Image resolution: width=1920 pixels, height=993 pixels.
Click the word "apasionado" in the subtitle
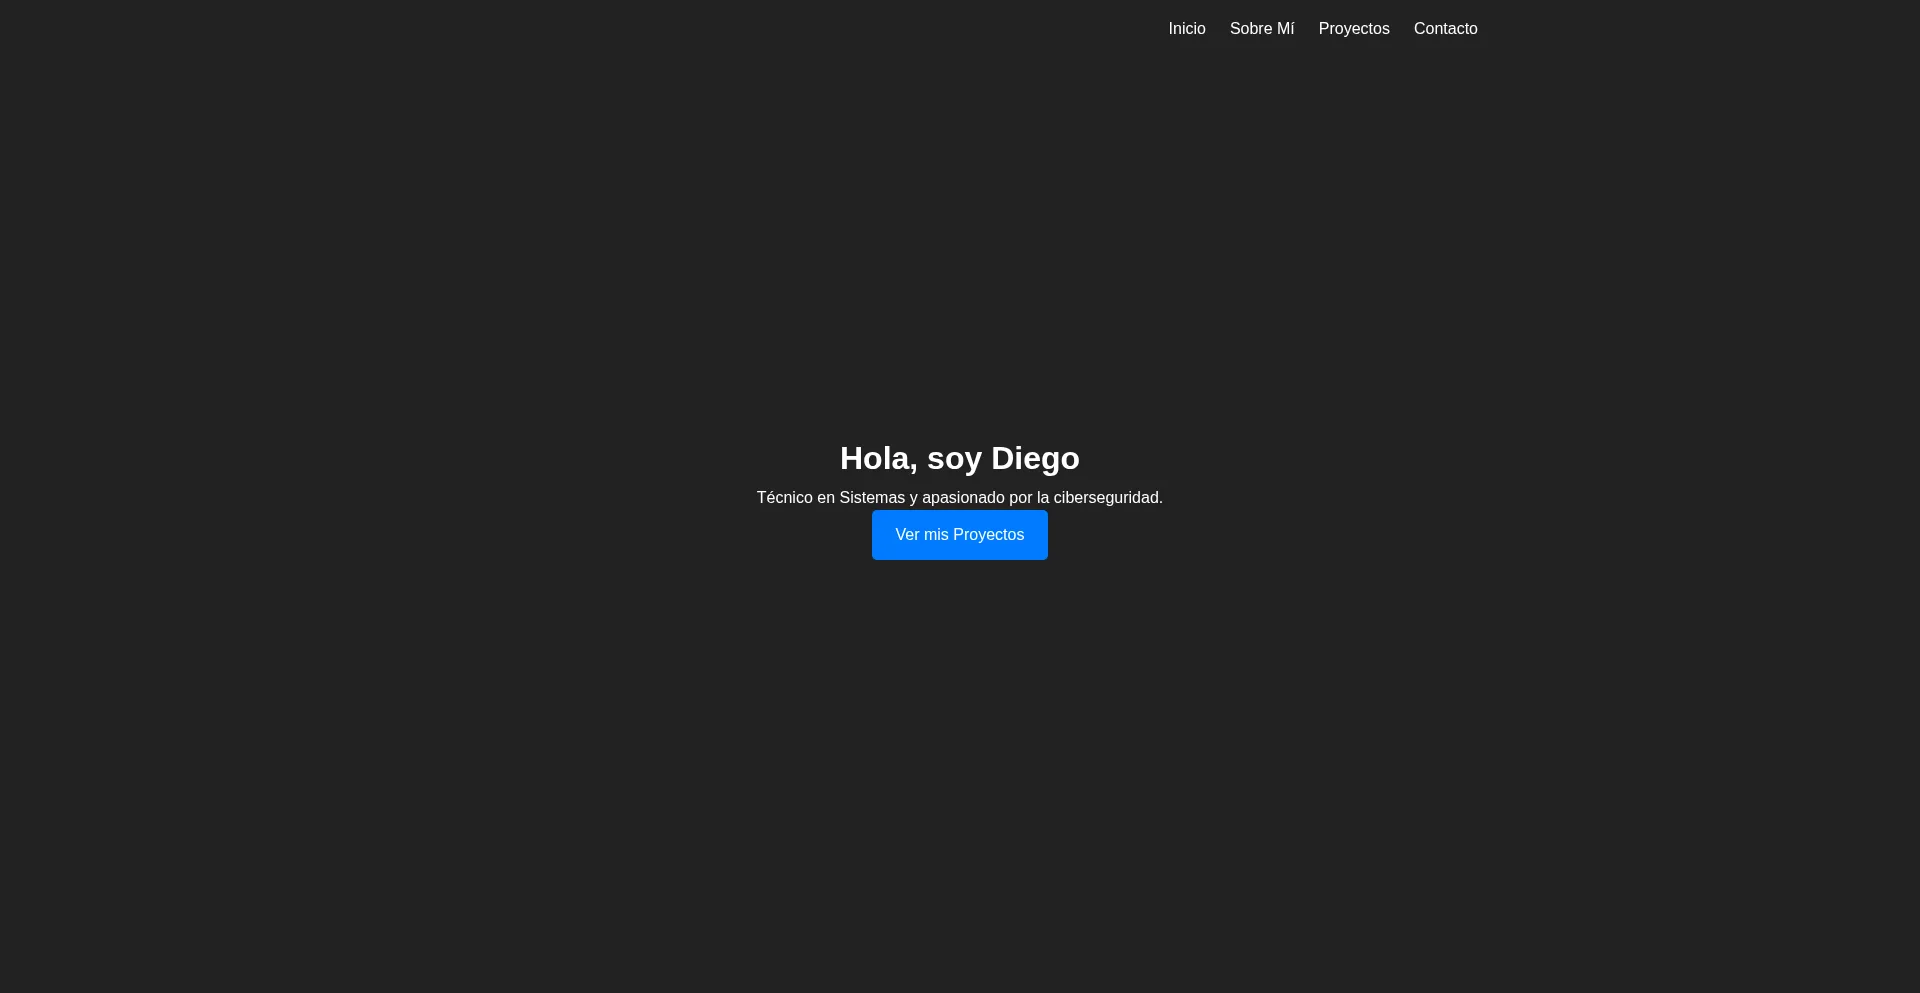point(963,498)
